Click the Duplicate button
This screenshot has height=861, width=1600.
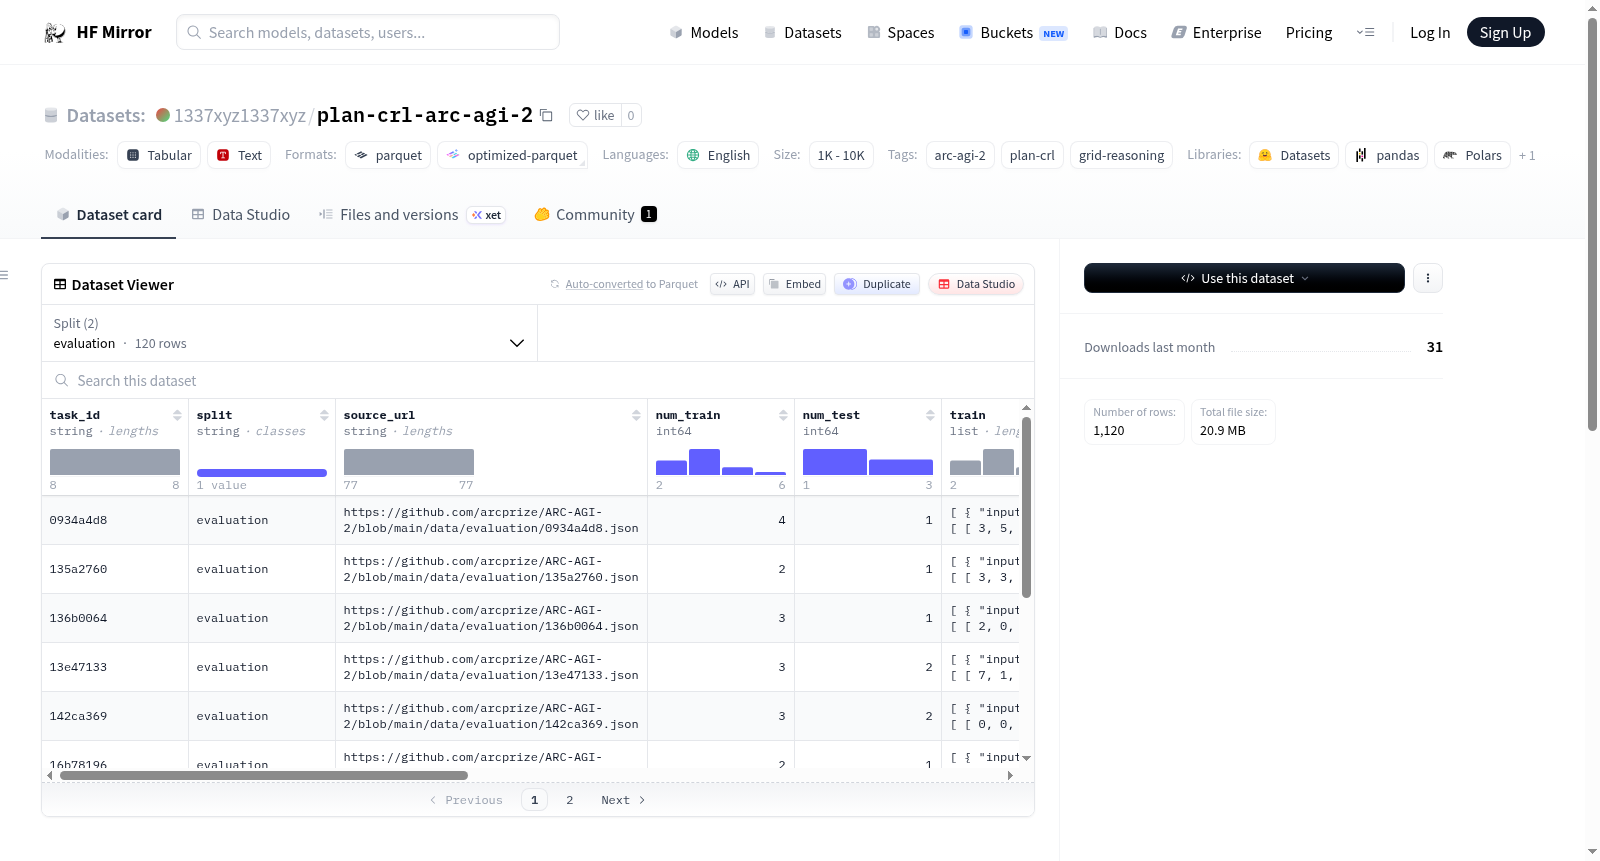pos(877,284)
